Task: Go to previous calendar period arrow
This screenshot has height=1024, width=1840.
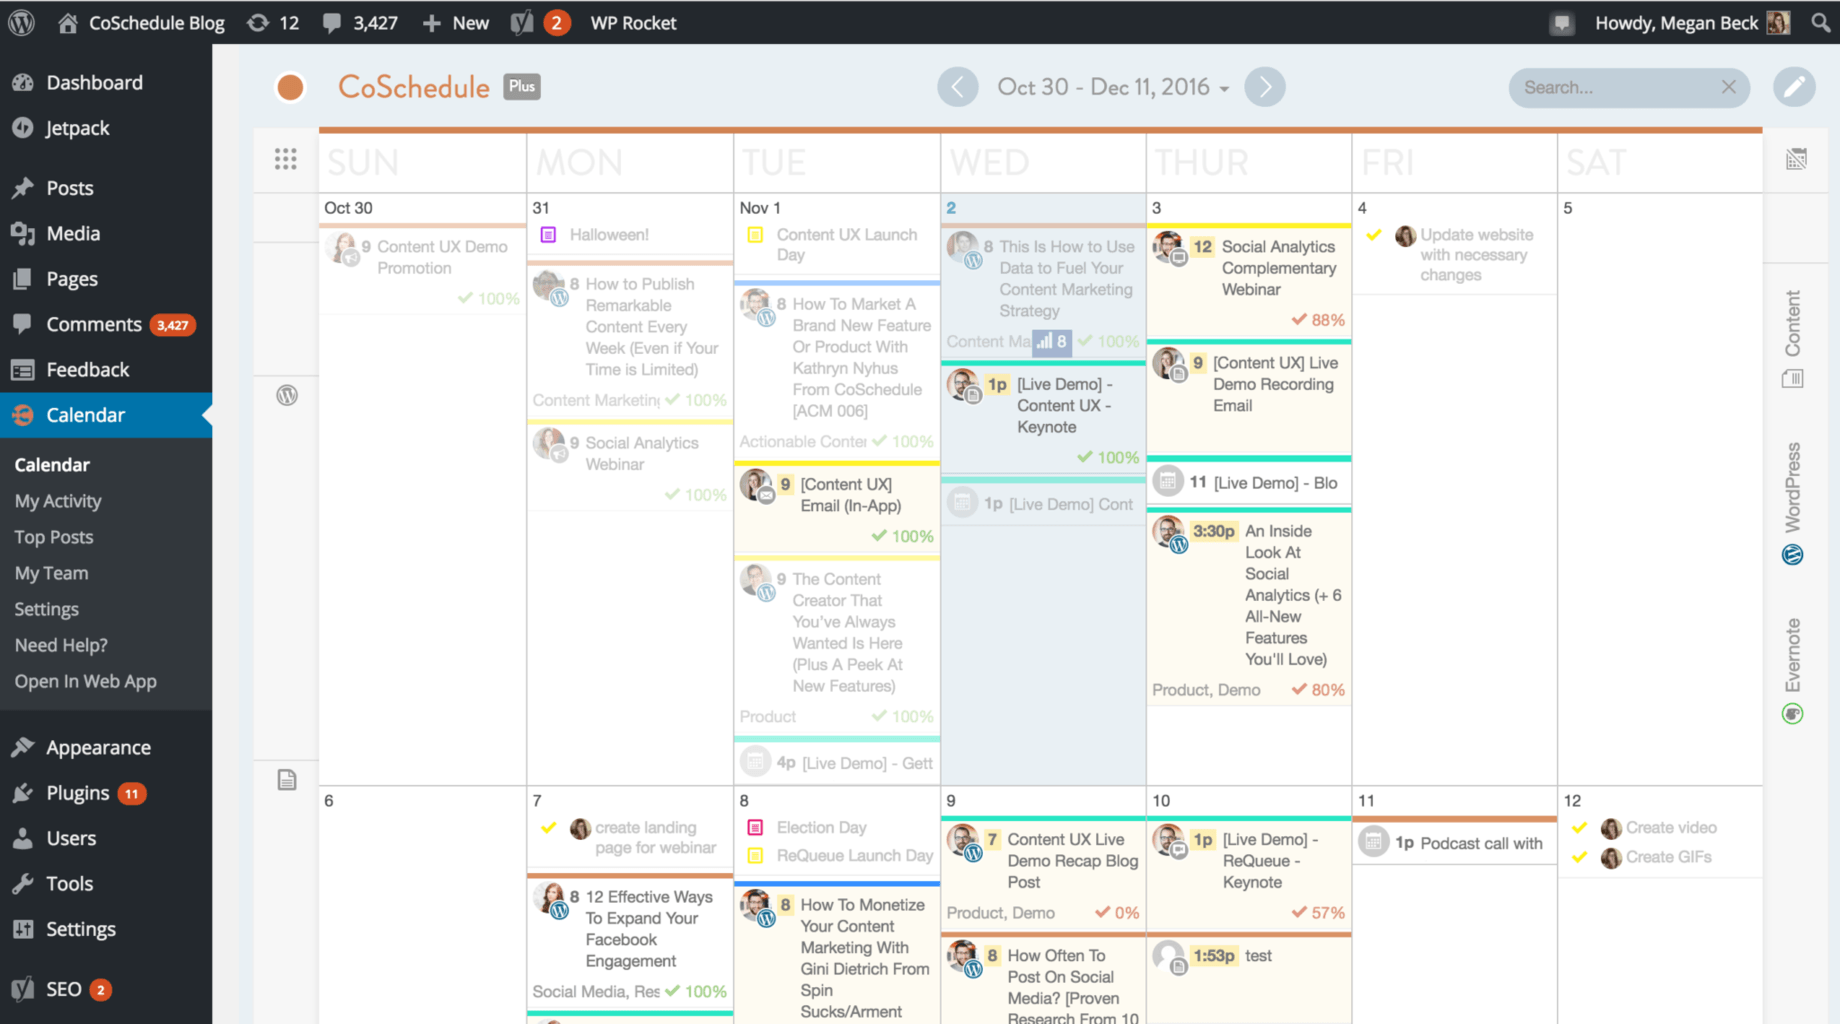Action: tap(957, 87)
